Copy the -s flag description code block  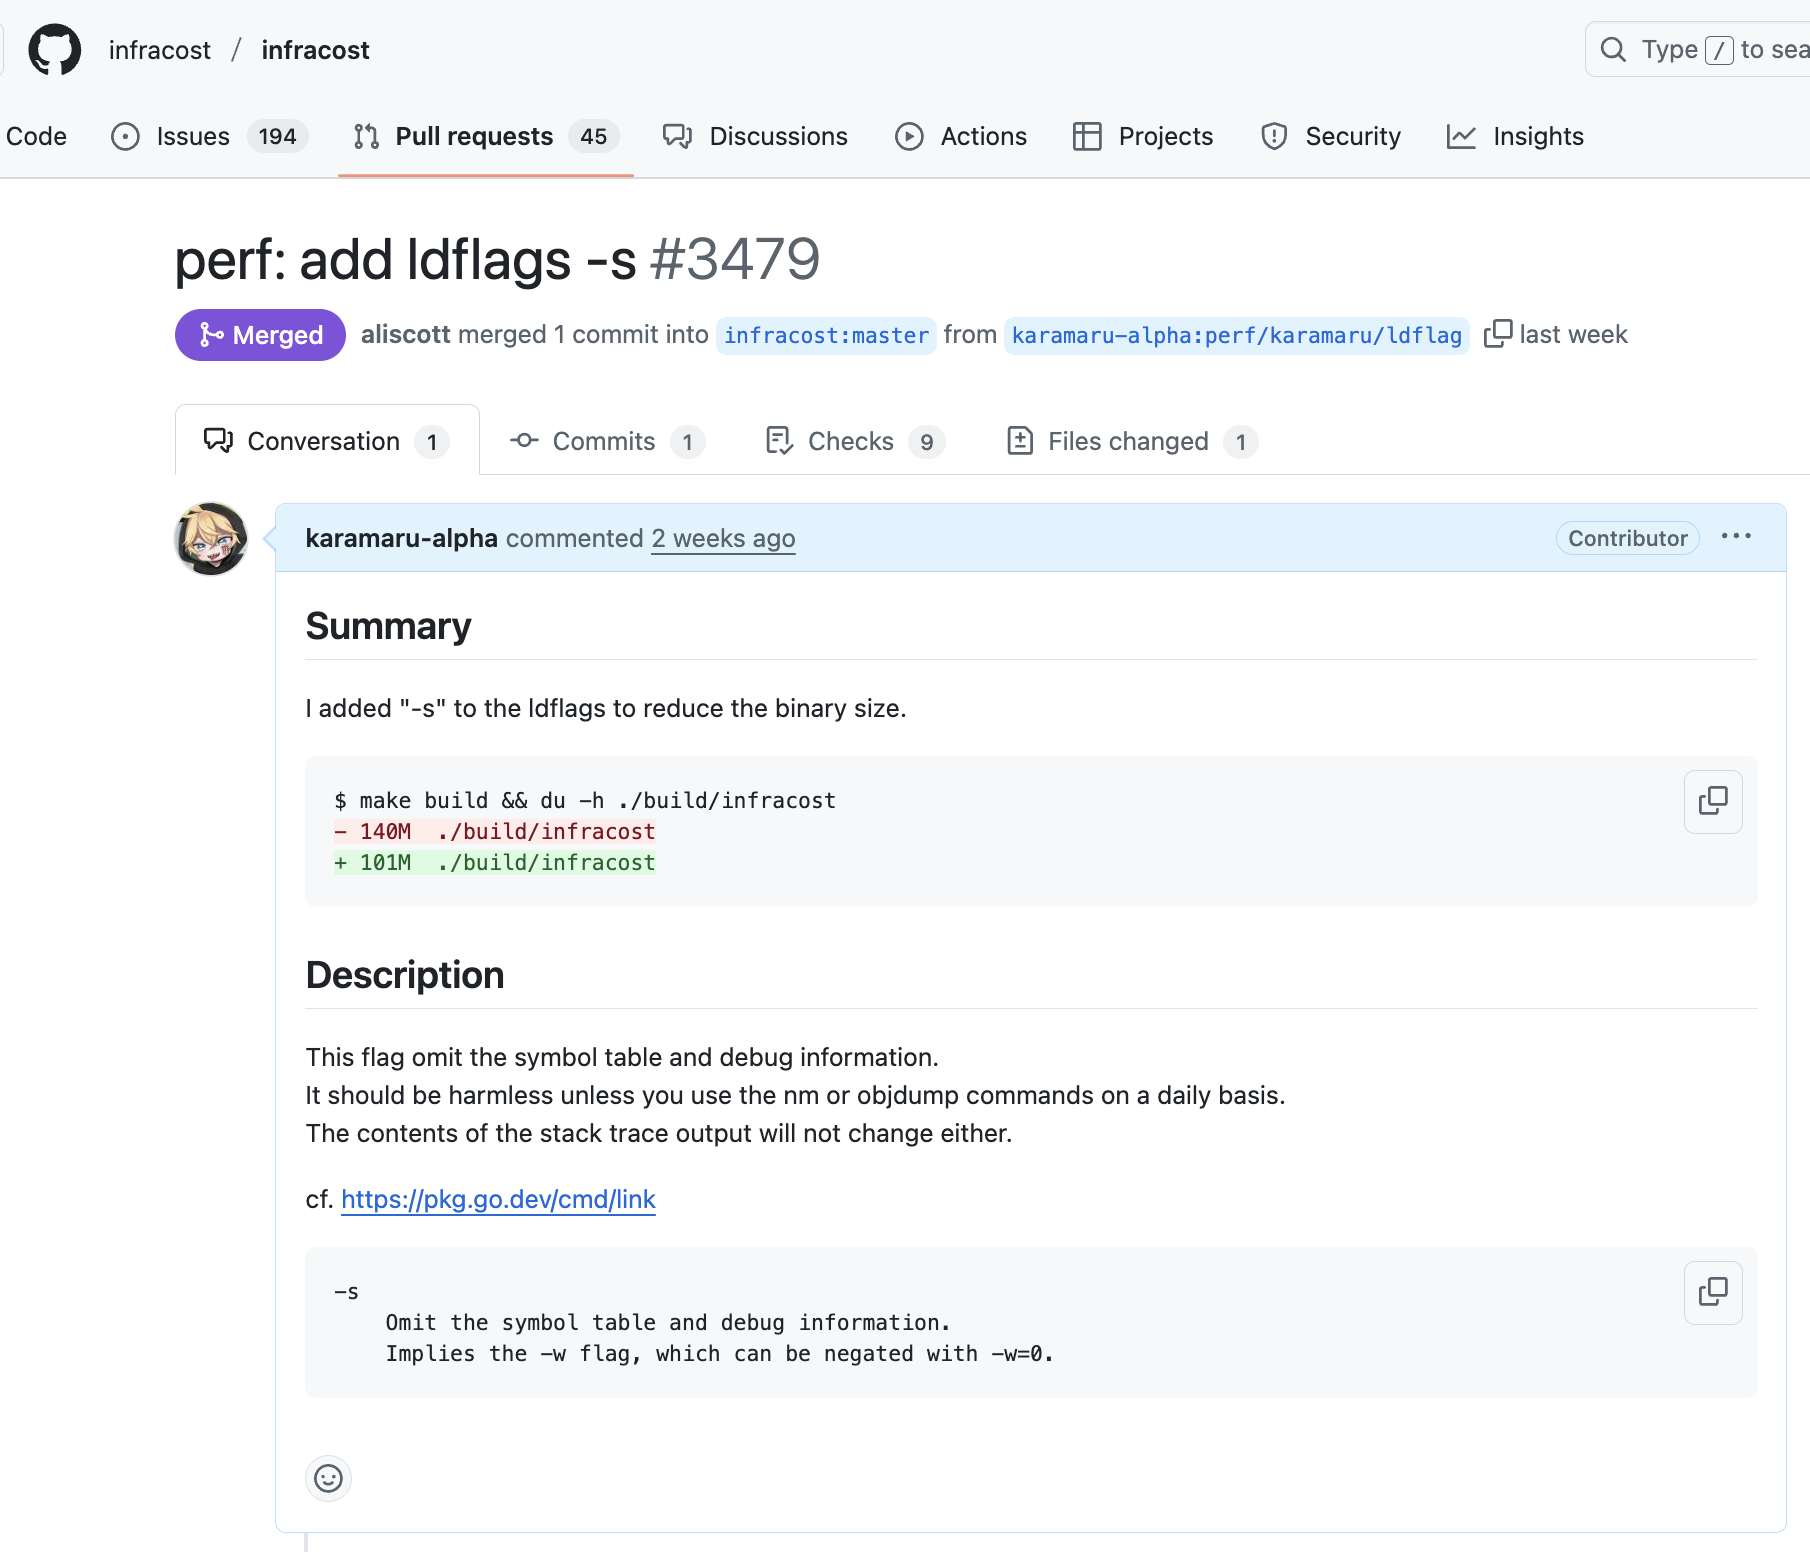(x=1712, y=1292)
